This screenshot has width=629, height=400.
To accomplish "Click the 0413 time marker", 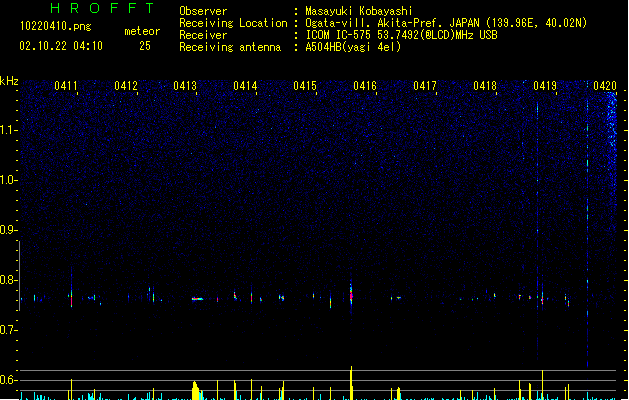I will (185, 86).
